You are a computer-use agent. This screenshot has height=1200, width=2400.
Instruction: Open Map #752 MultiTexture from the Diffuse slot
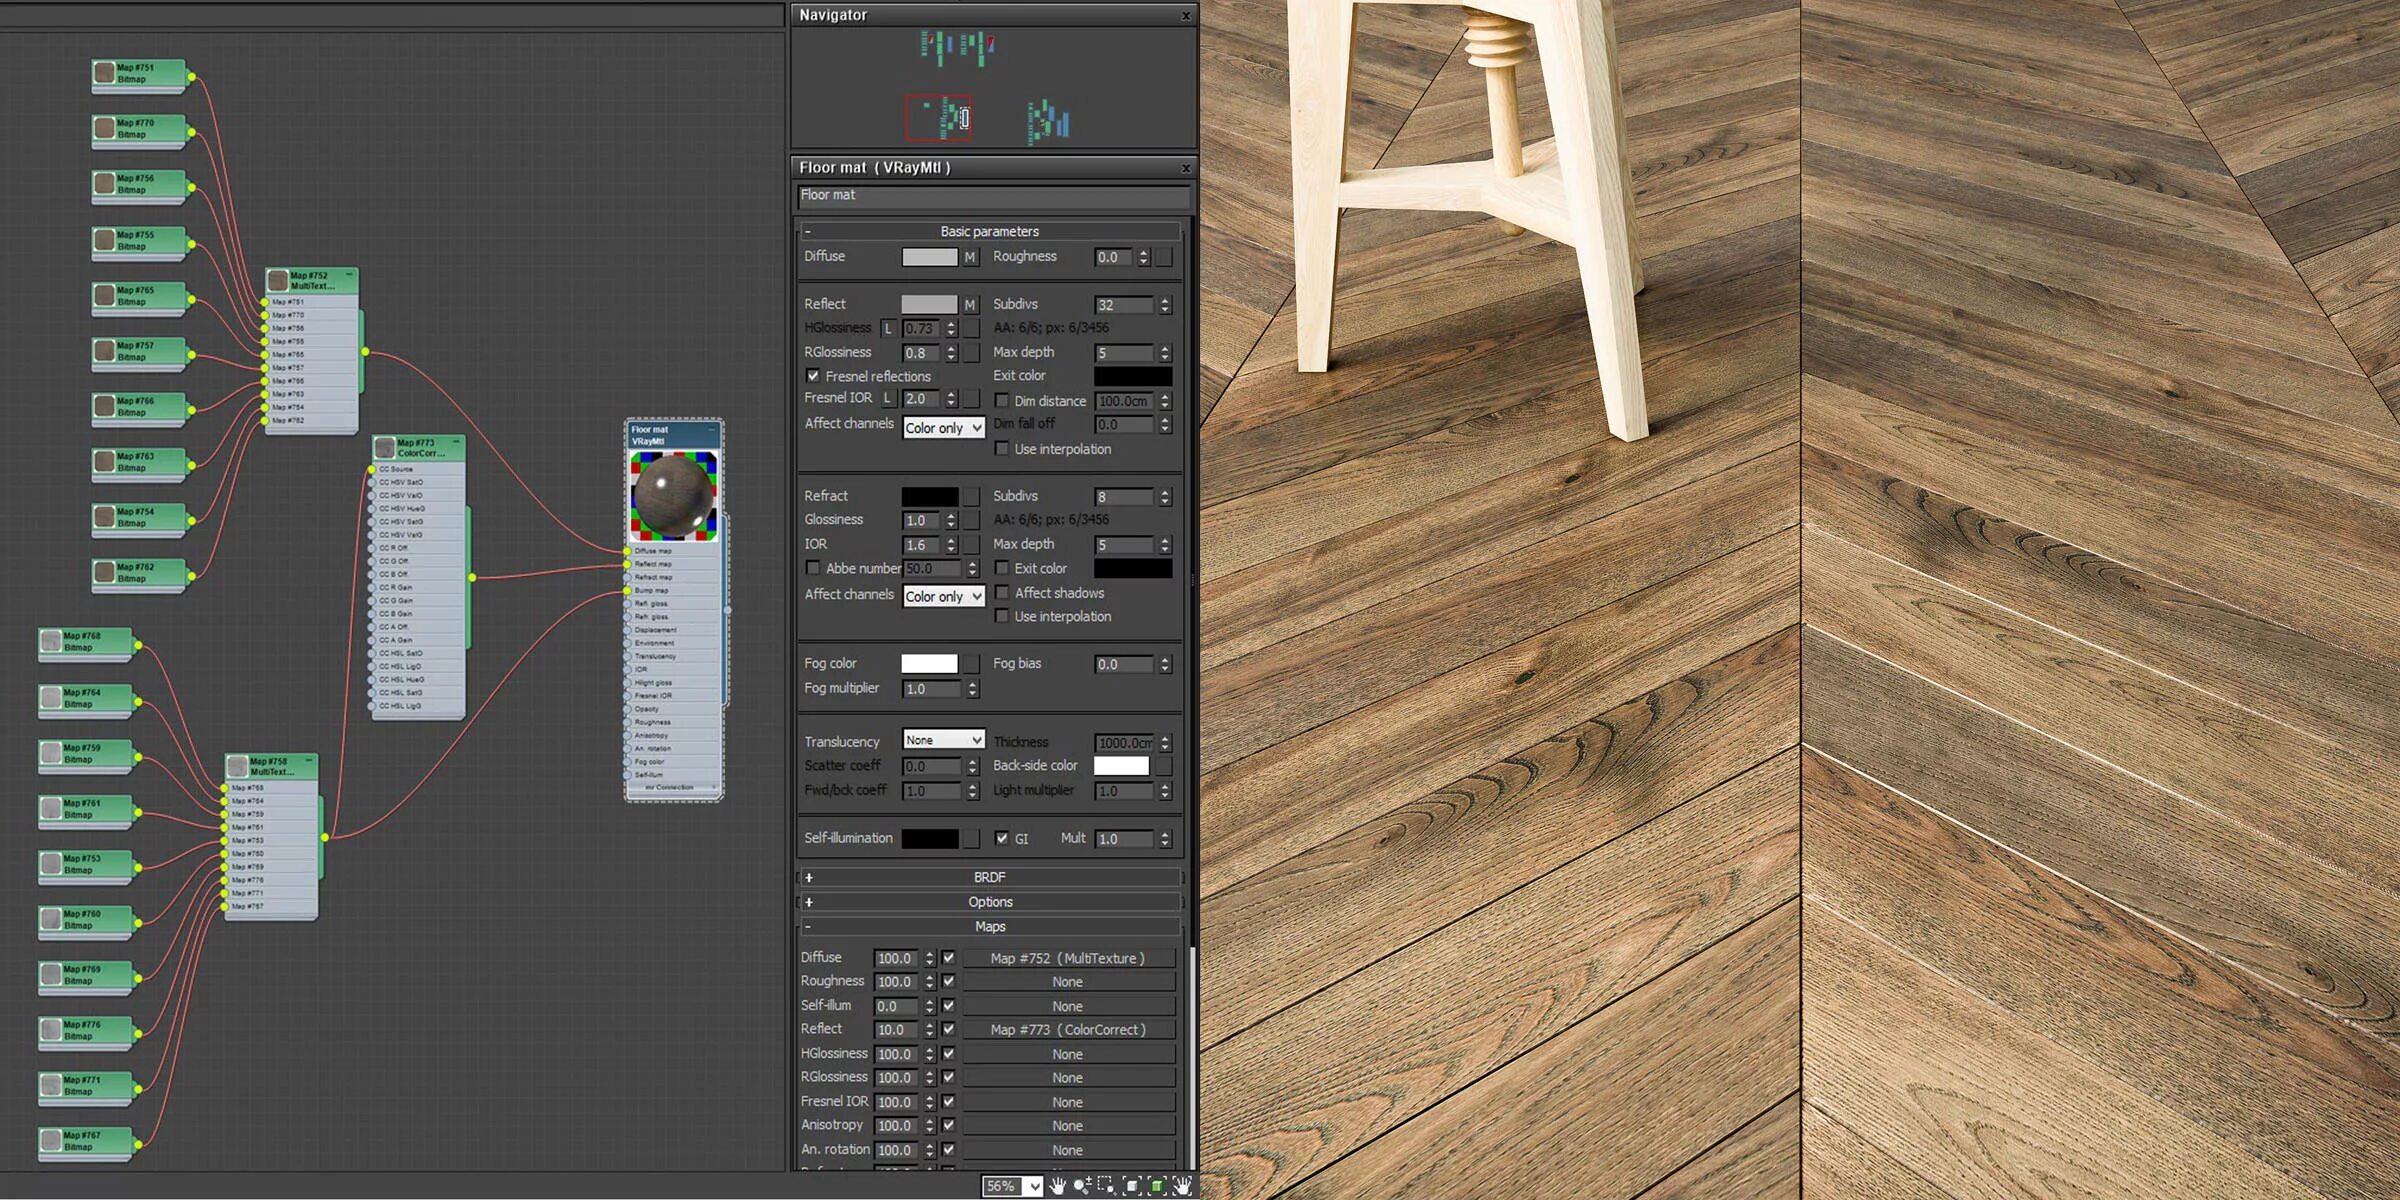[x=1066, y=958]
